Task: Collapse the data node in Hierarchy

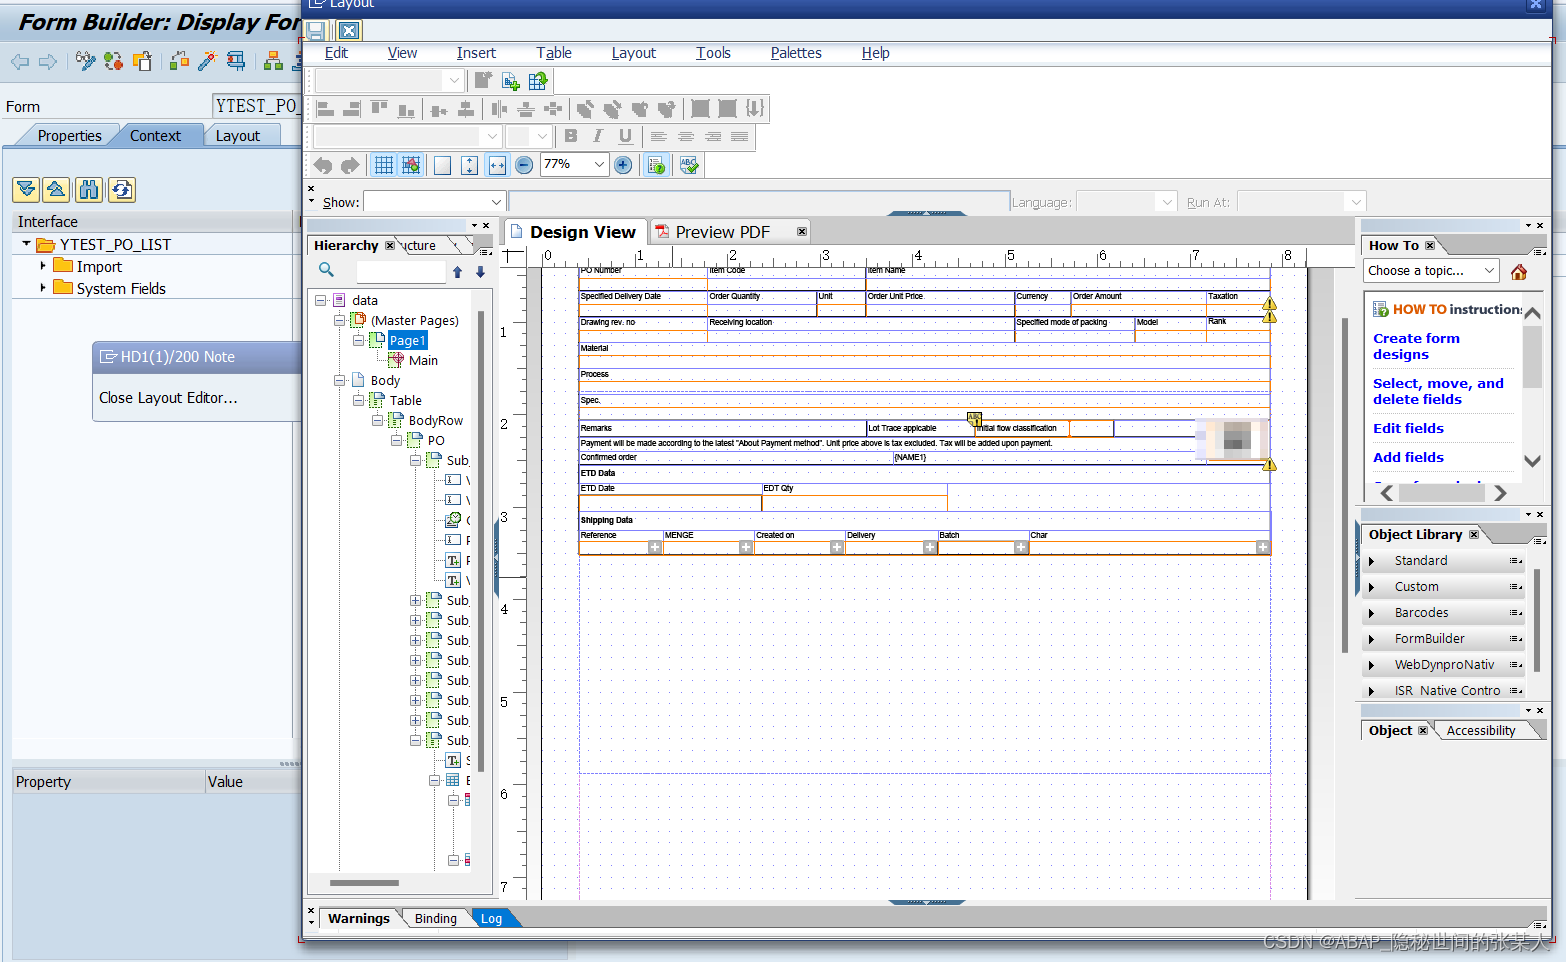Action: click(321, 300)
